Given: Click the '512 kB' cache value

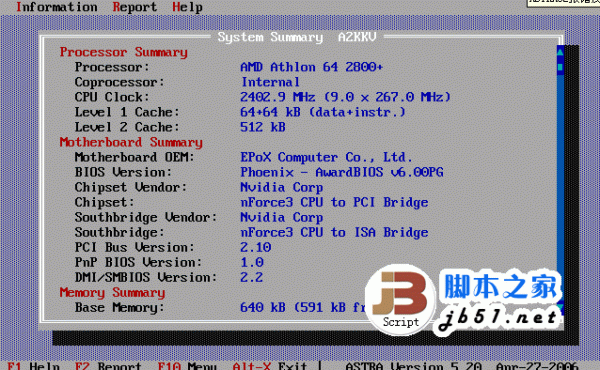Looking at the screenshot, I should tap(263, 127).
